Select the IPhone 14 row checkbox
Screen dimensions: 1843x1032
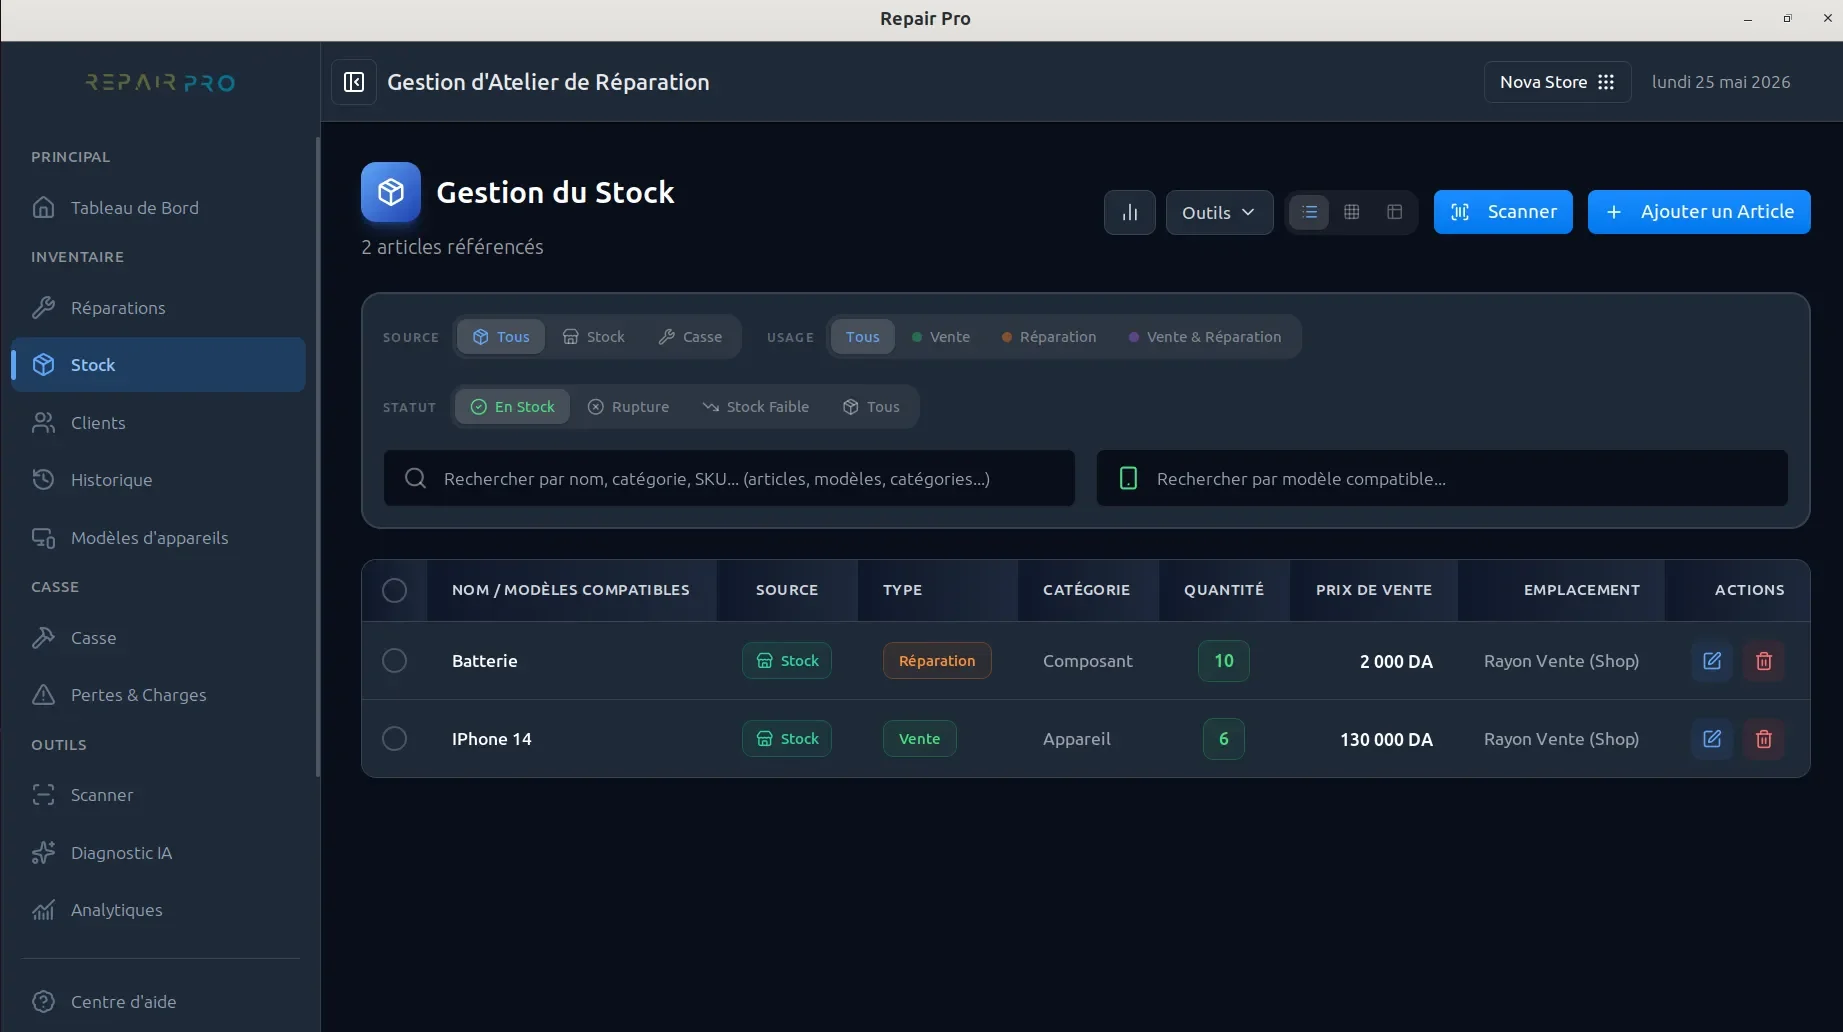click(x=395, y=739)
